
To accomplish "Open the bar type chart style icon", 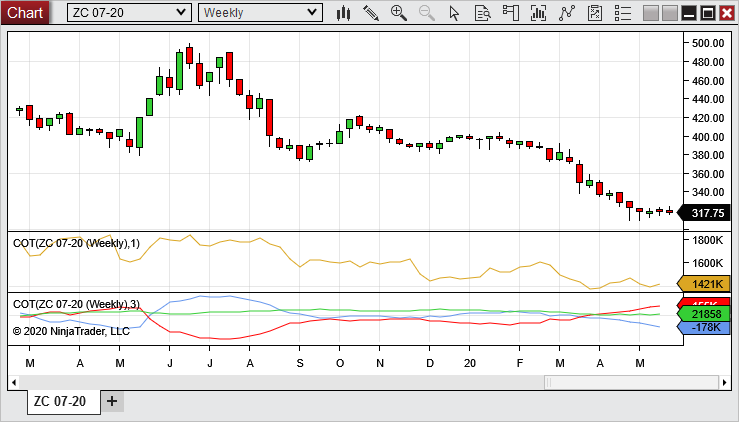I will pos(344,13).
